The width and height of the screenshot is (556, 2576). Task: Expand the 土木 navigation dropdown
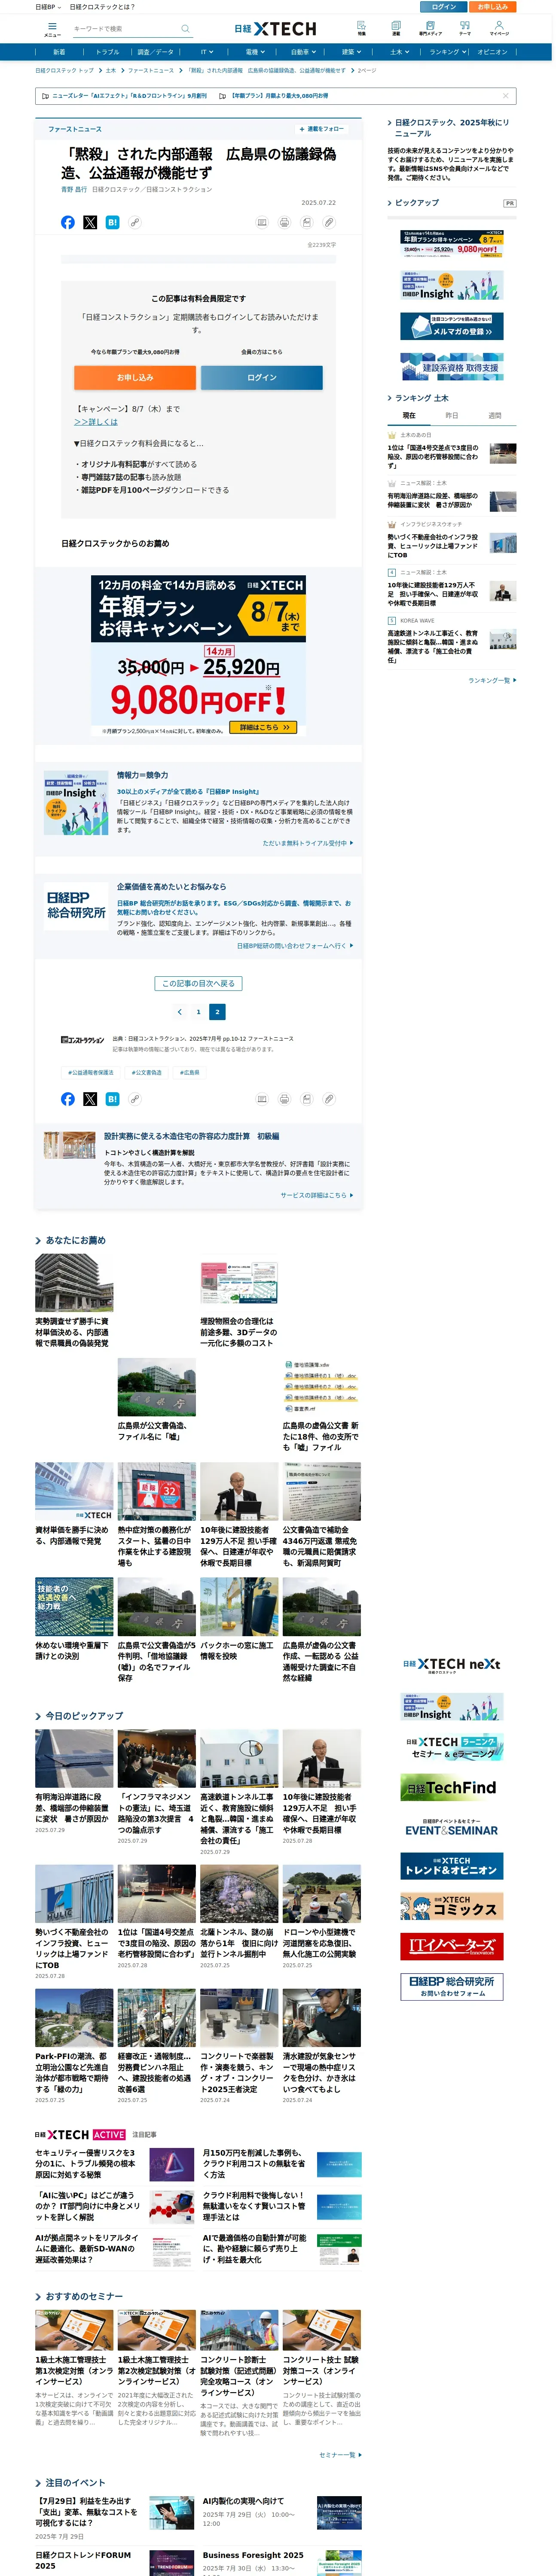[x=399, y=52]
